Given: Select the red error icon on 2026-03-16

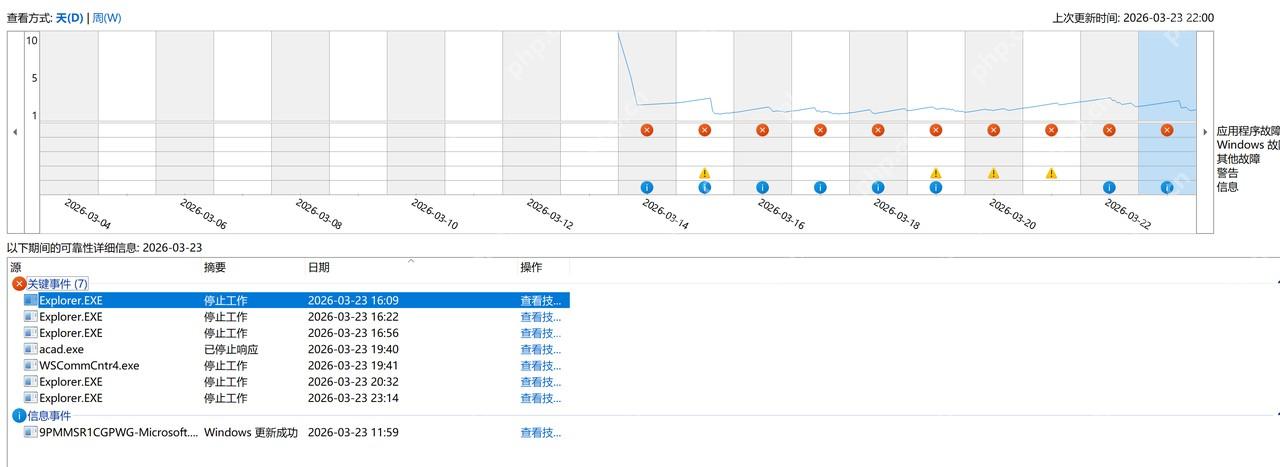Looking at the screenshot, I should point(762,130).
